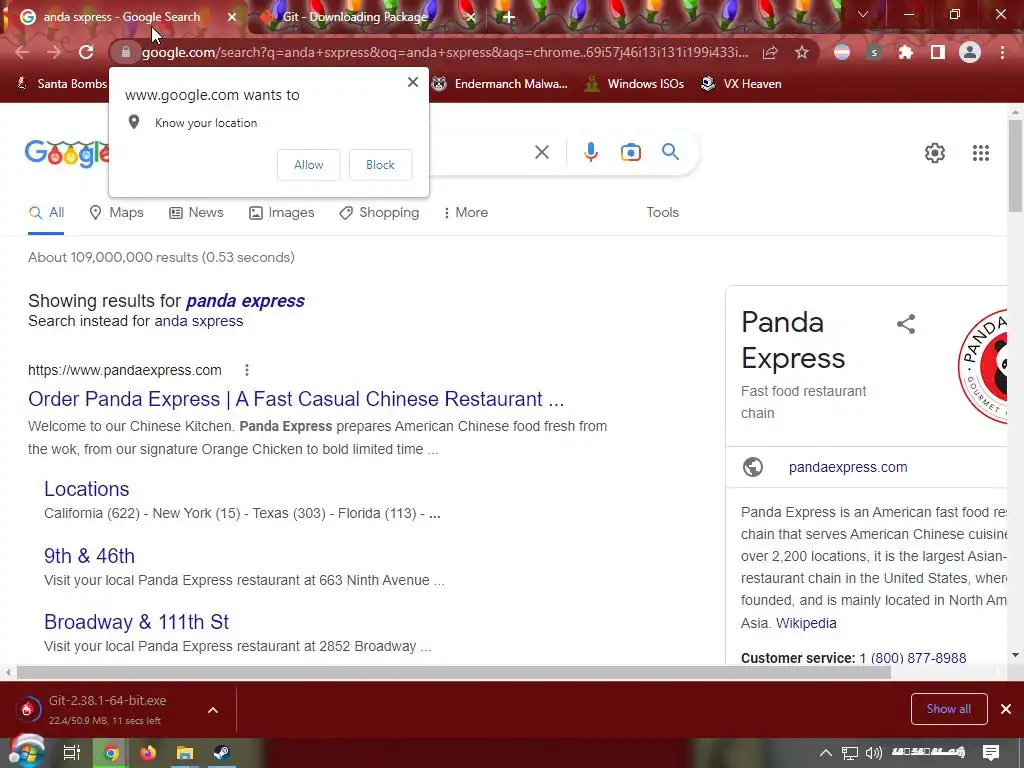Open the Locations sitelink
This screenshot has width=1024, height=768.
[x=86, y=489]
